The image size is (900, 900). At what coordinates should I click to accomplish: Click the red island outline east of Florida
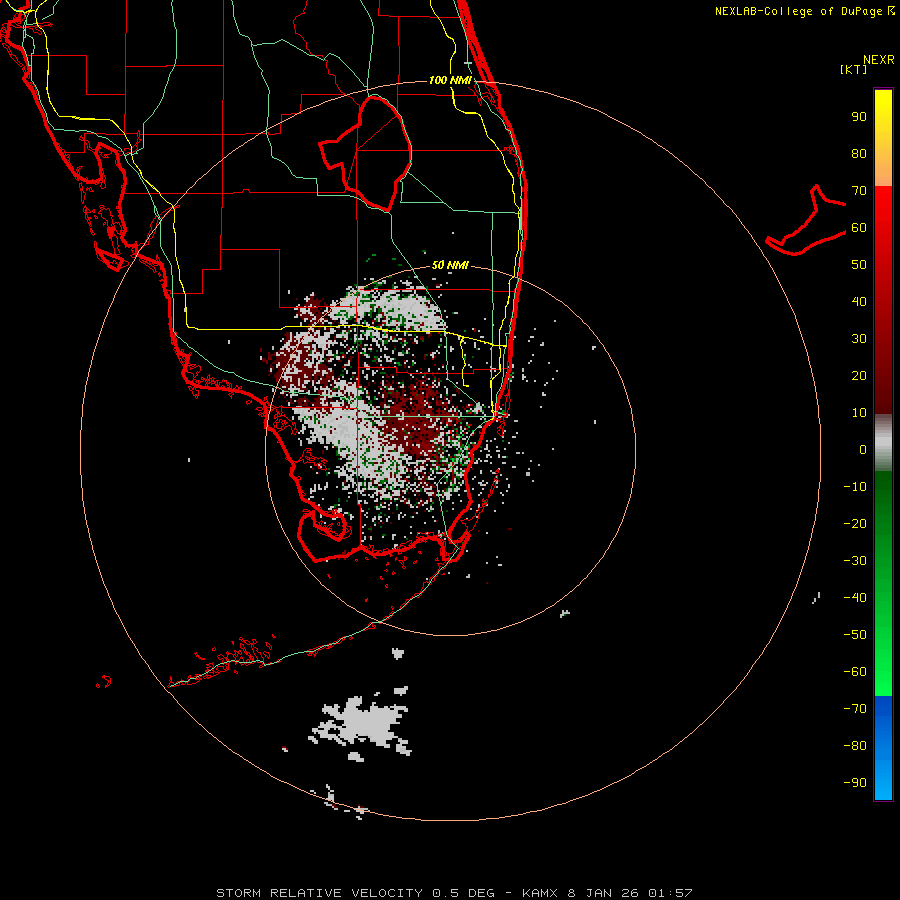coord(806,220)
